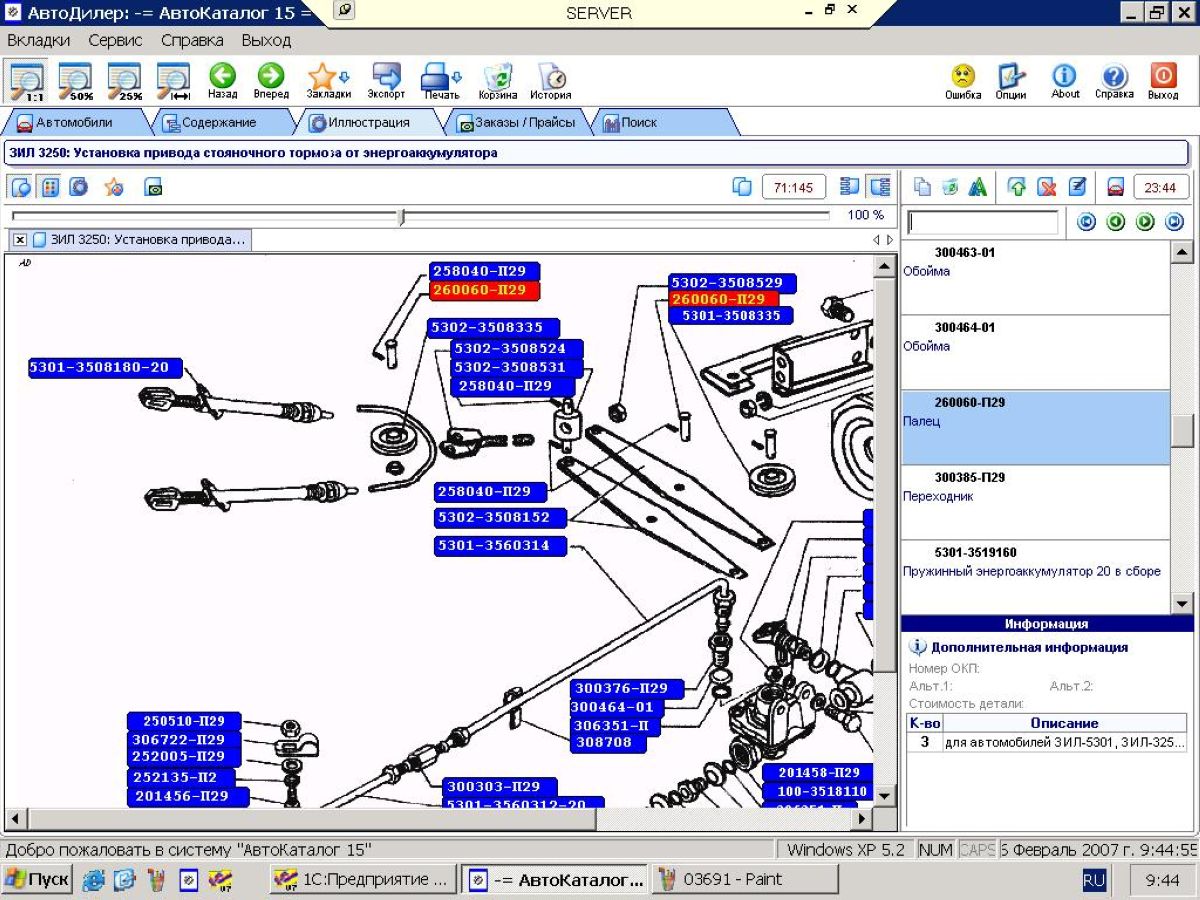Click parts list scrollbar down arrow
The image size is (1200, 900).
tap(1182, 604)
